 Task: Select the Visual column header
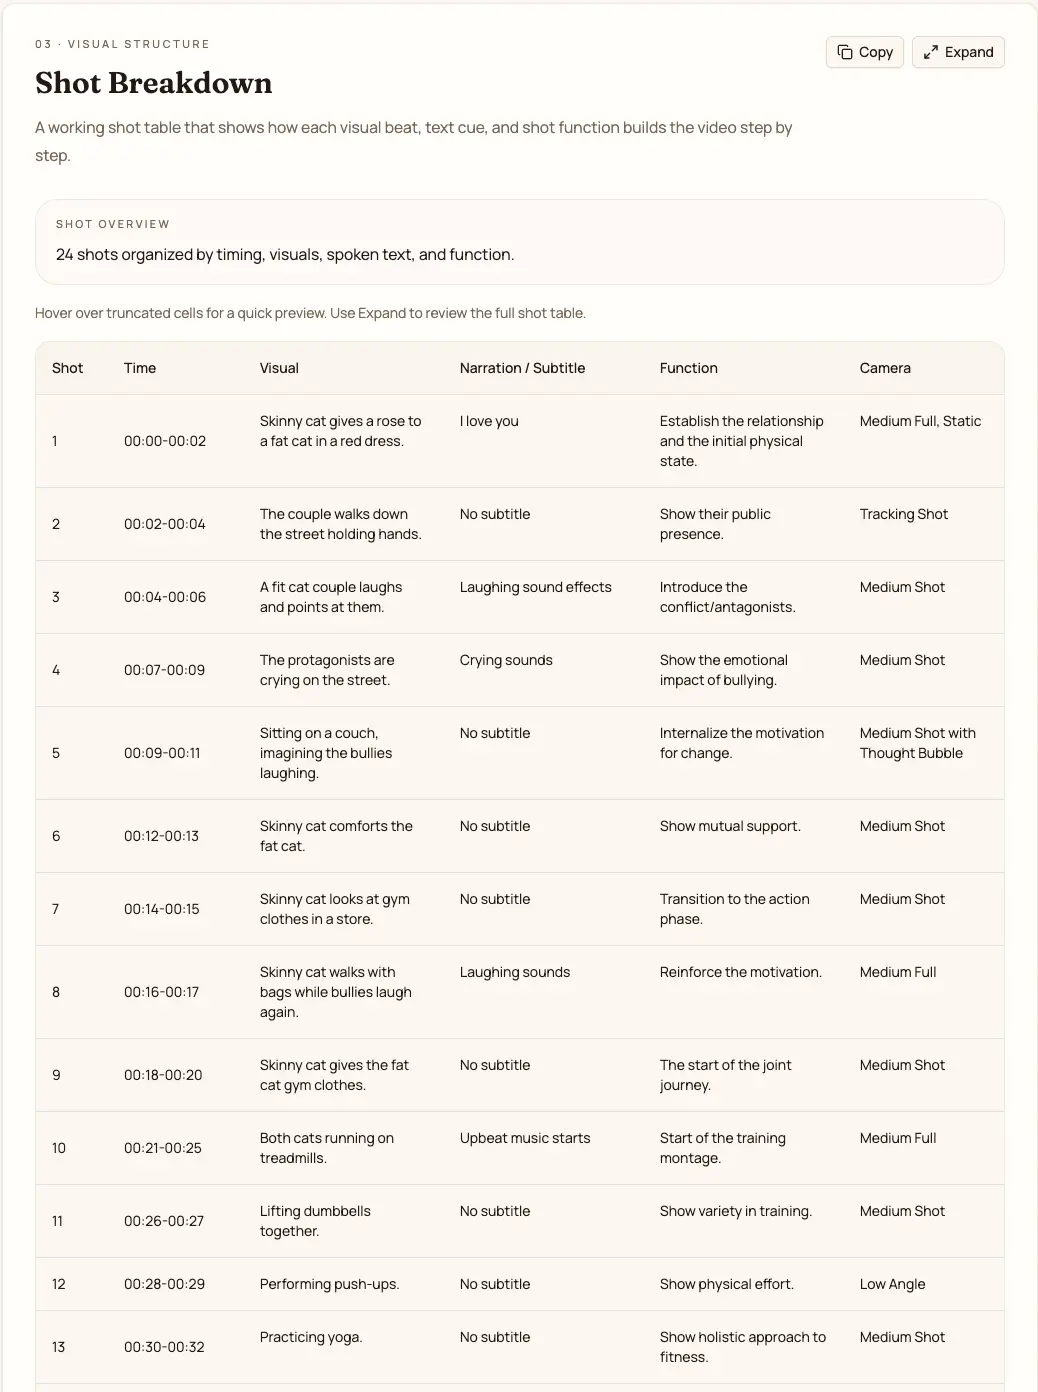click(279, 368)
